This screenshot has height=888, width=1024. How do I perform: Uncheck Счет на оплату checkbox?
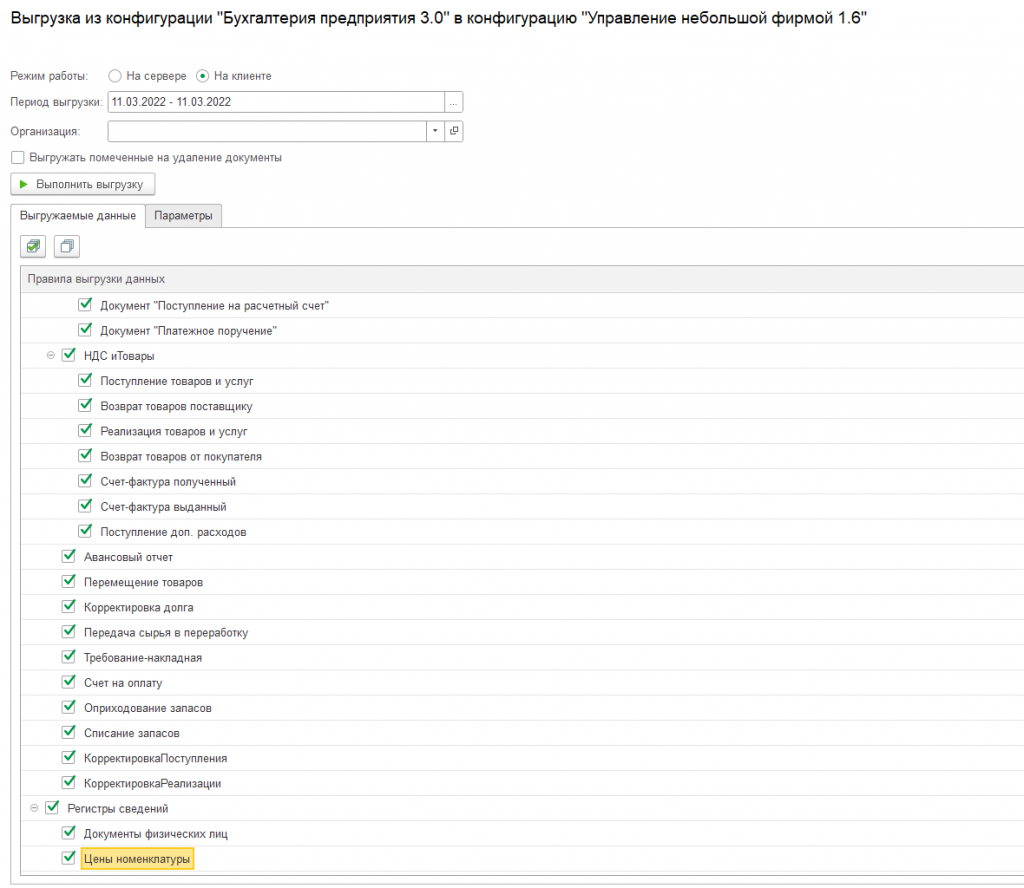[x=69, y=682]
